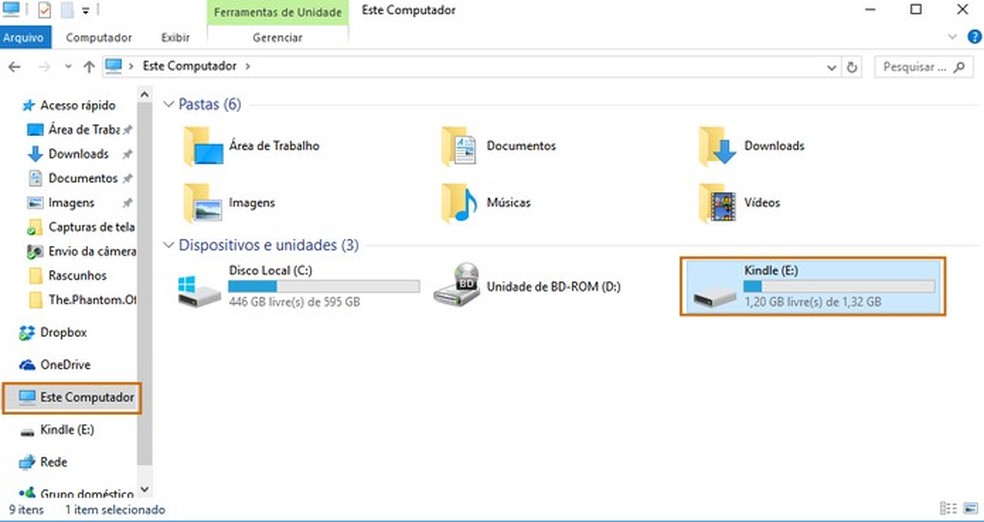Click the Back navigation arrow
The image size is (984, 522).
(x=14, y=67)
